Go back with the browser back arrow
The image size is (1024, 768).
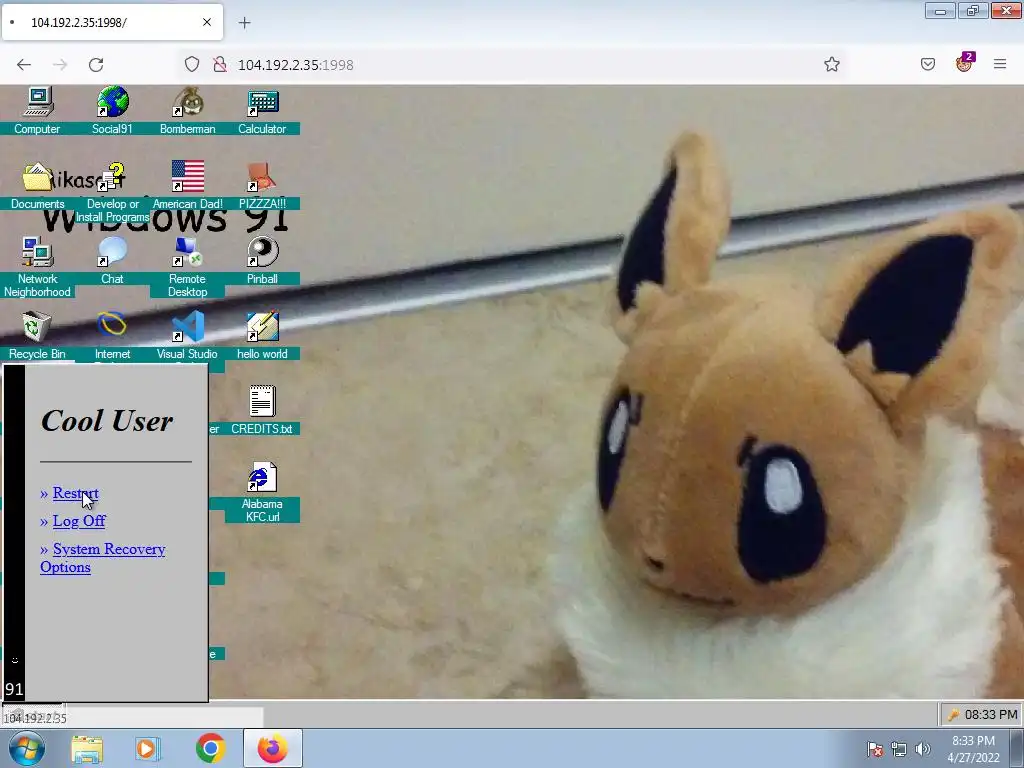[24, 65]
